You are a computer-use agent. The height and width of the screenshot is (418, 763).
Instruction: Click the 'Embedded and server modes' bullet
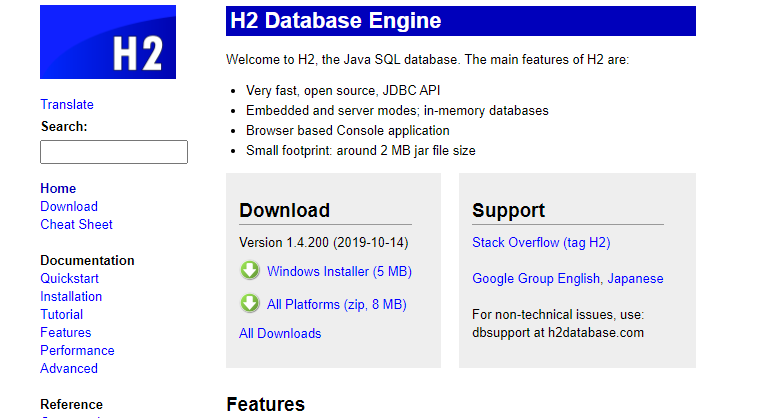[x=397, y=110]
